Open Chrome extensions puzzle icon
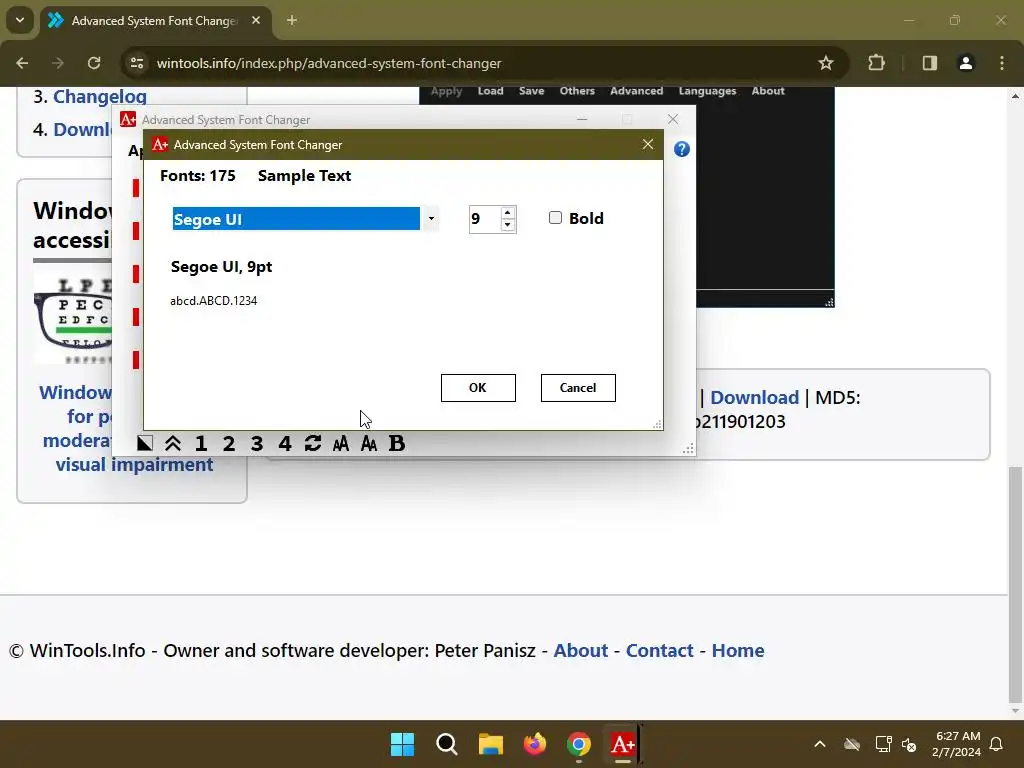1024x768 pixels. pyautogui.click(x=876, y=63)
